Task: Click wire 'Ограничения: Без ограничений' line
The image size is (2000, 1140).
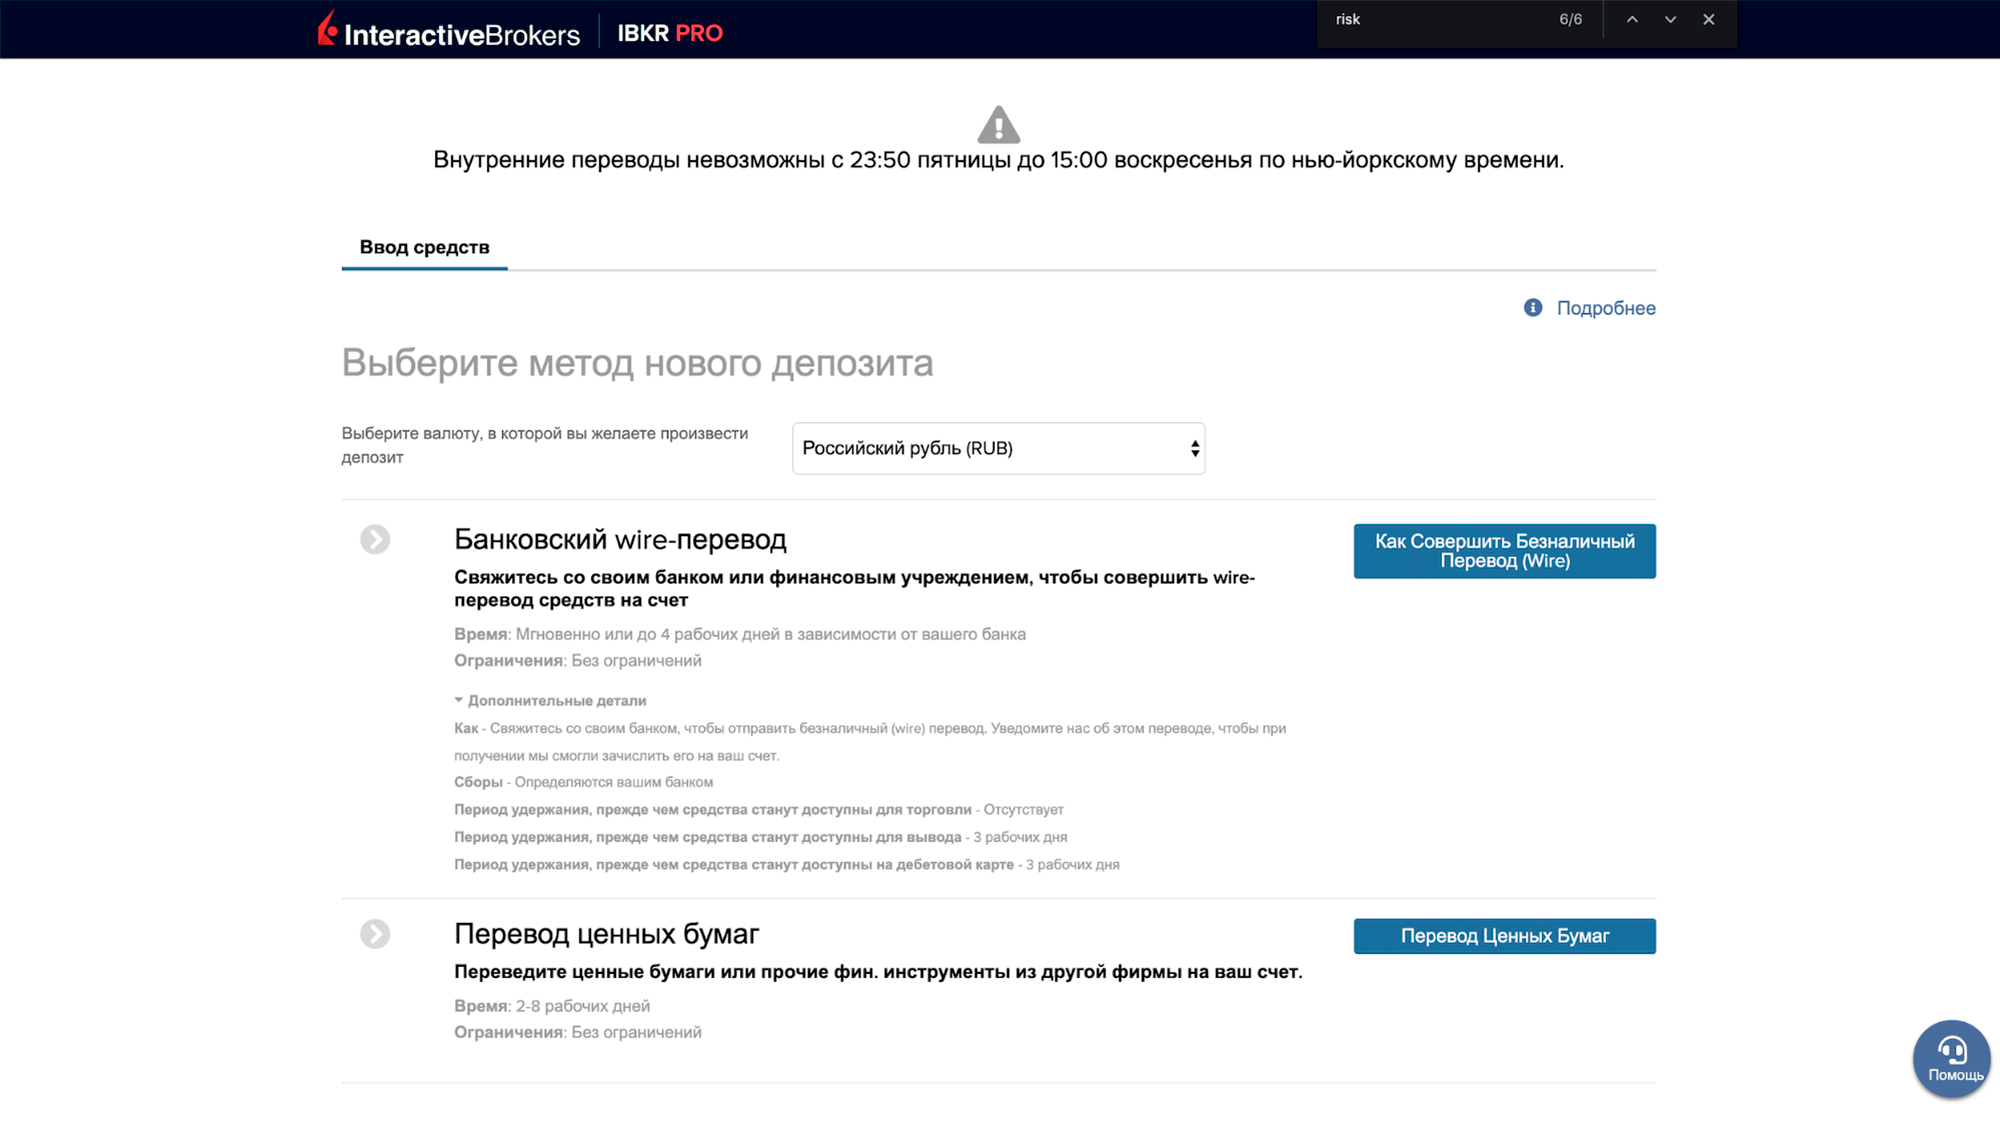Action: pos(577,661)
